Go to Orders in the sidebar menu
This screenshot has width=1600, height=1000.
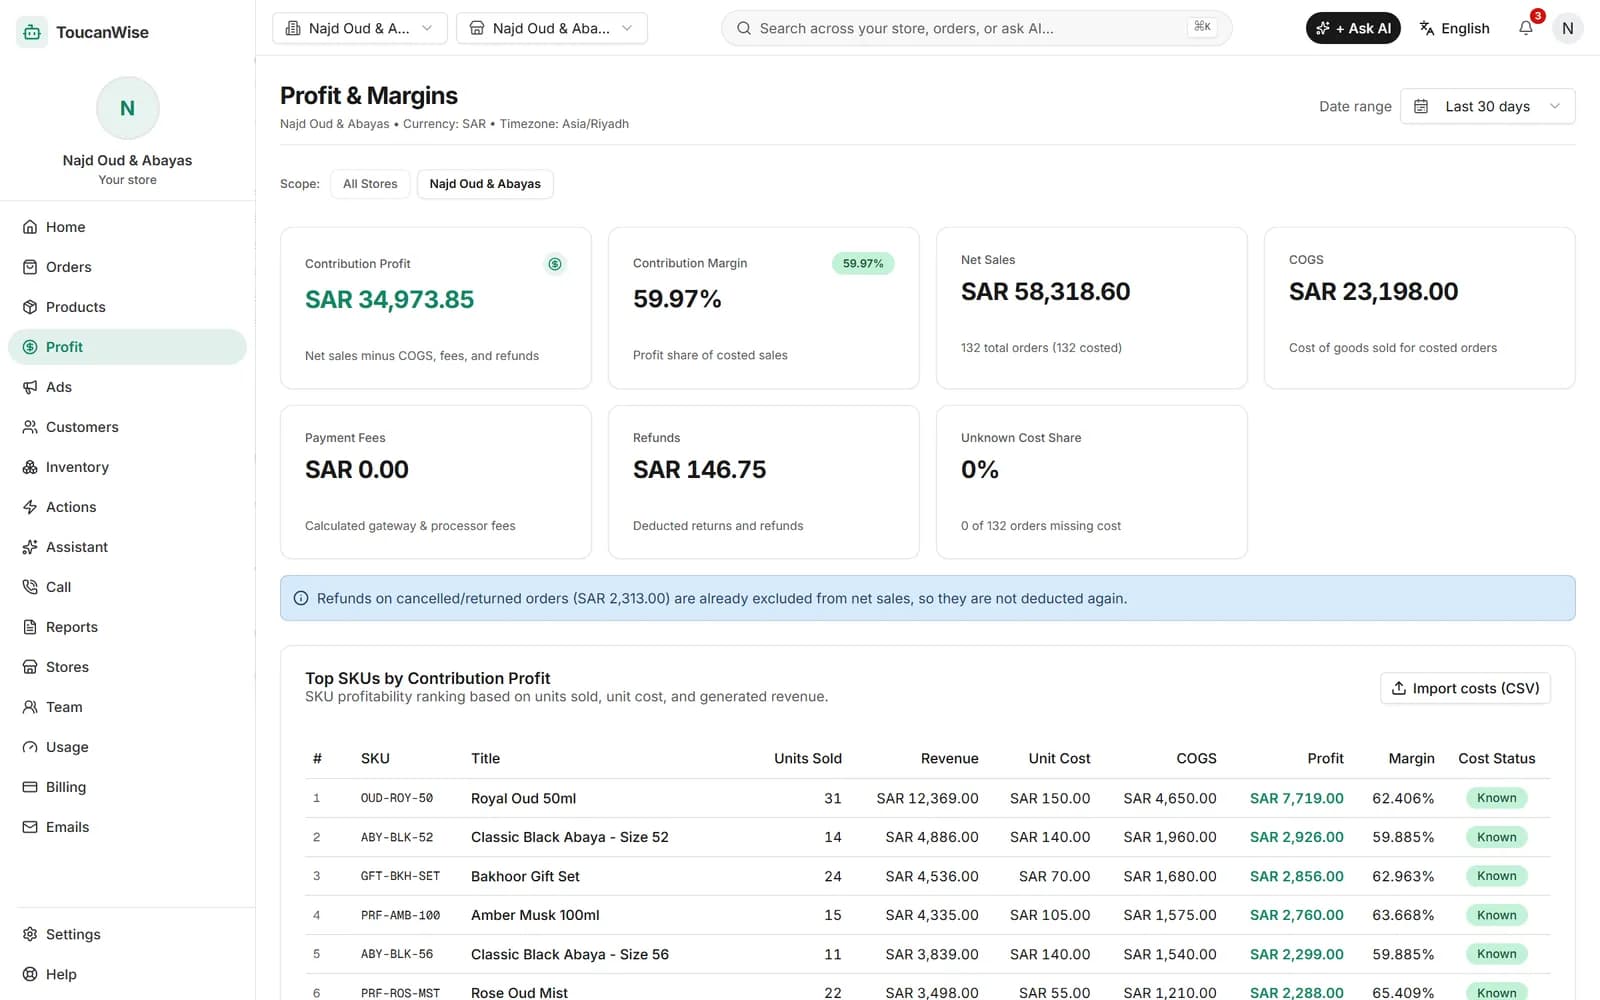[x=127, y=267]
